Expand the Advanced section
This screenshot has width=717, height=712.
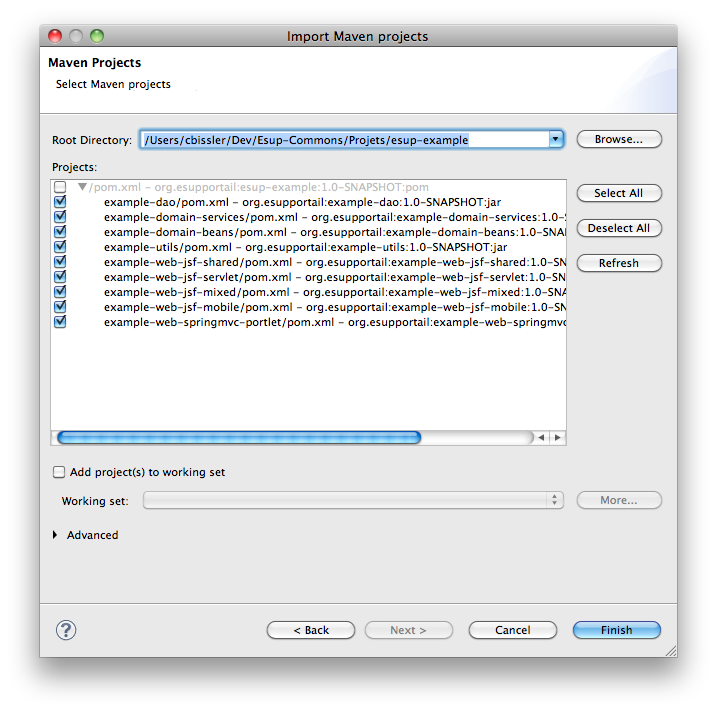55,535
